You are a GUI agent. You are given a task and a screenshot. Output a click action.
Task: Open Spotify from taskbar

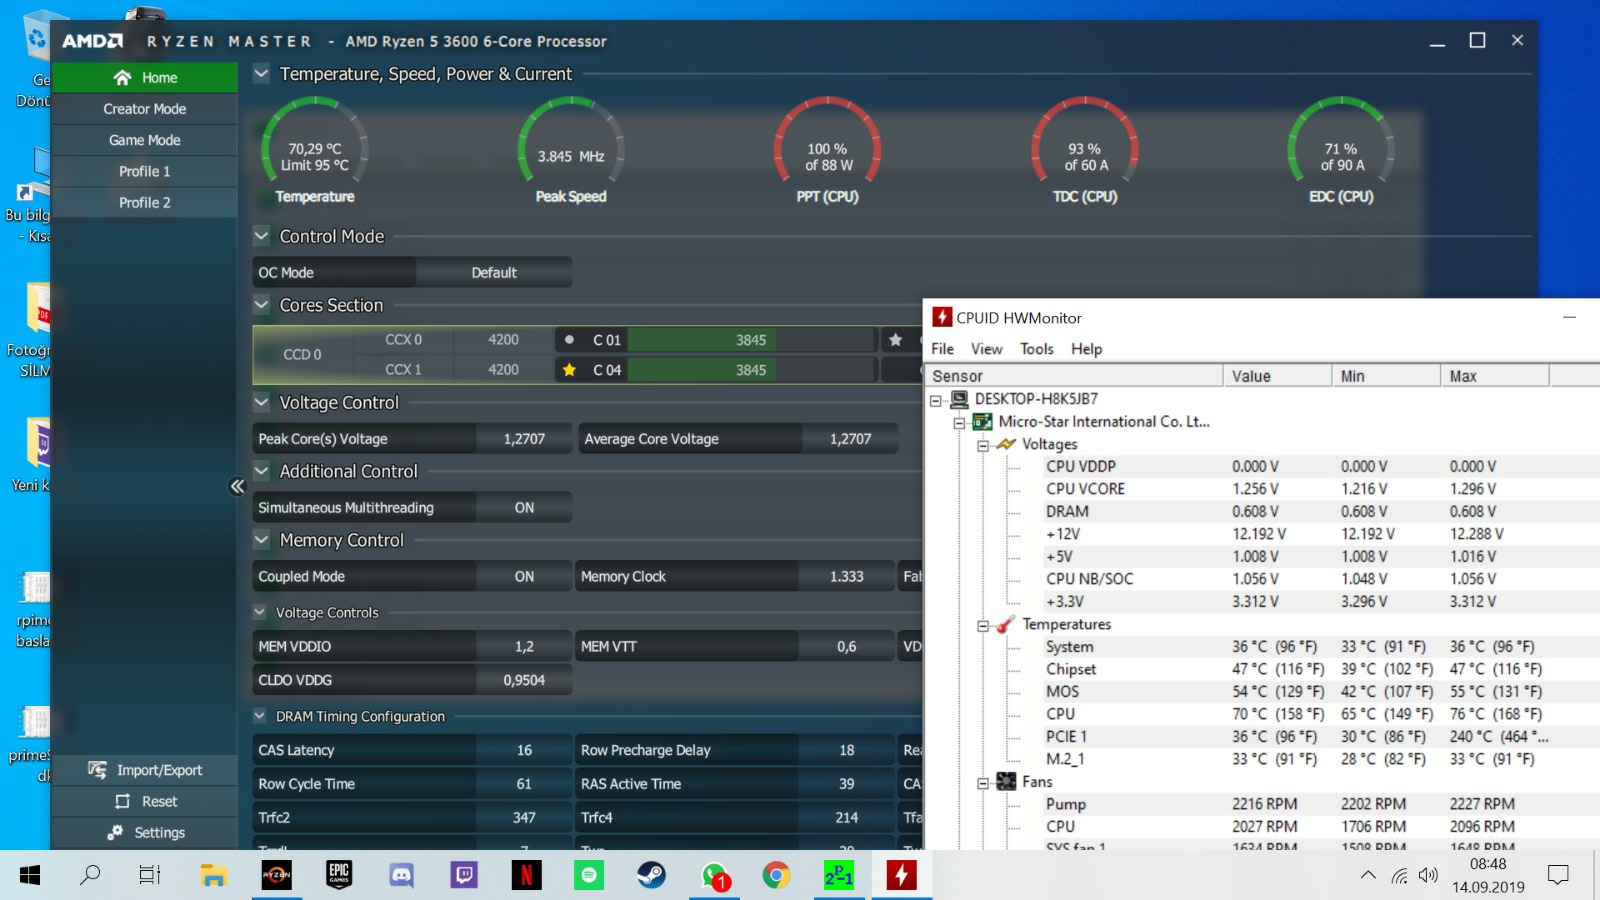pos(589,876)
